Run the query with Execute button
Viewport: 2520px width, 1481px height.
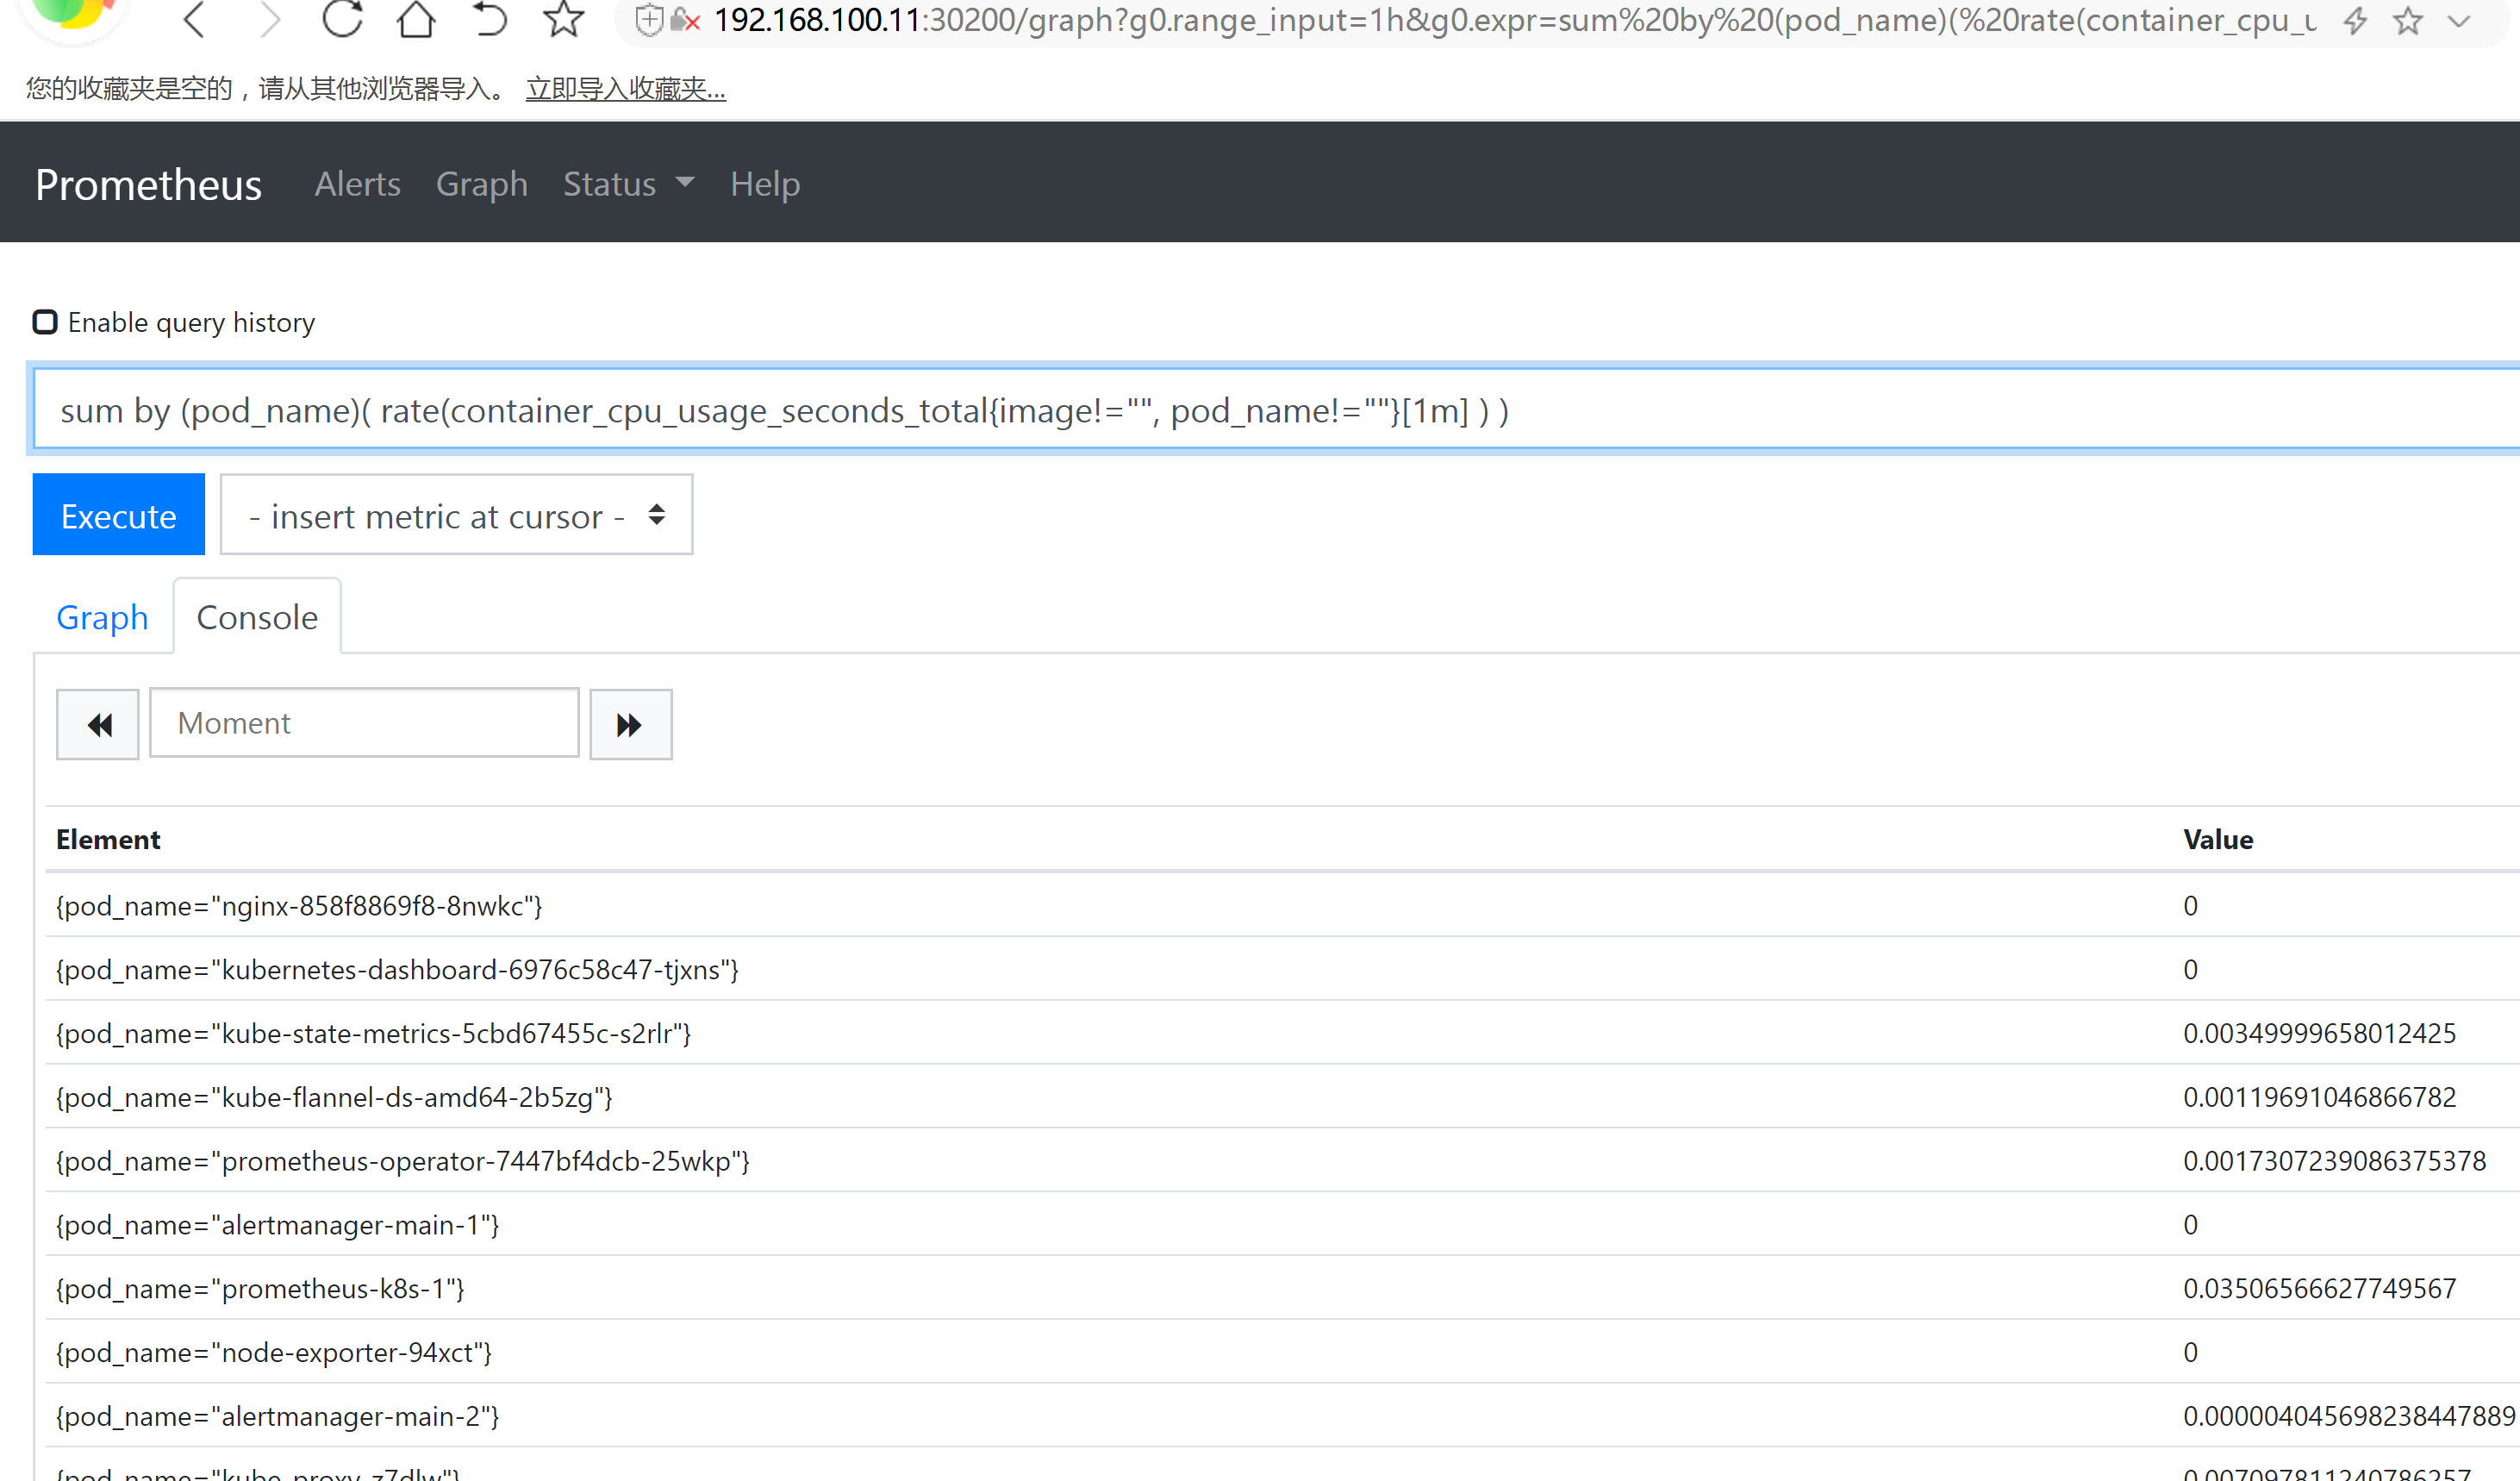click(x=119, y=515)
